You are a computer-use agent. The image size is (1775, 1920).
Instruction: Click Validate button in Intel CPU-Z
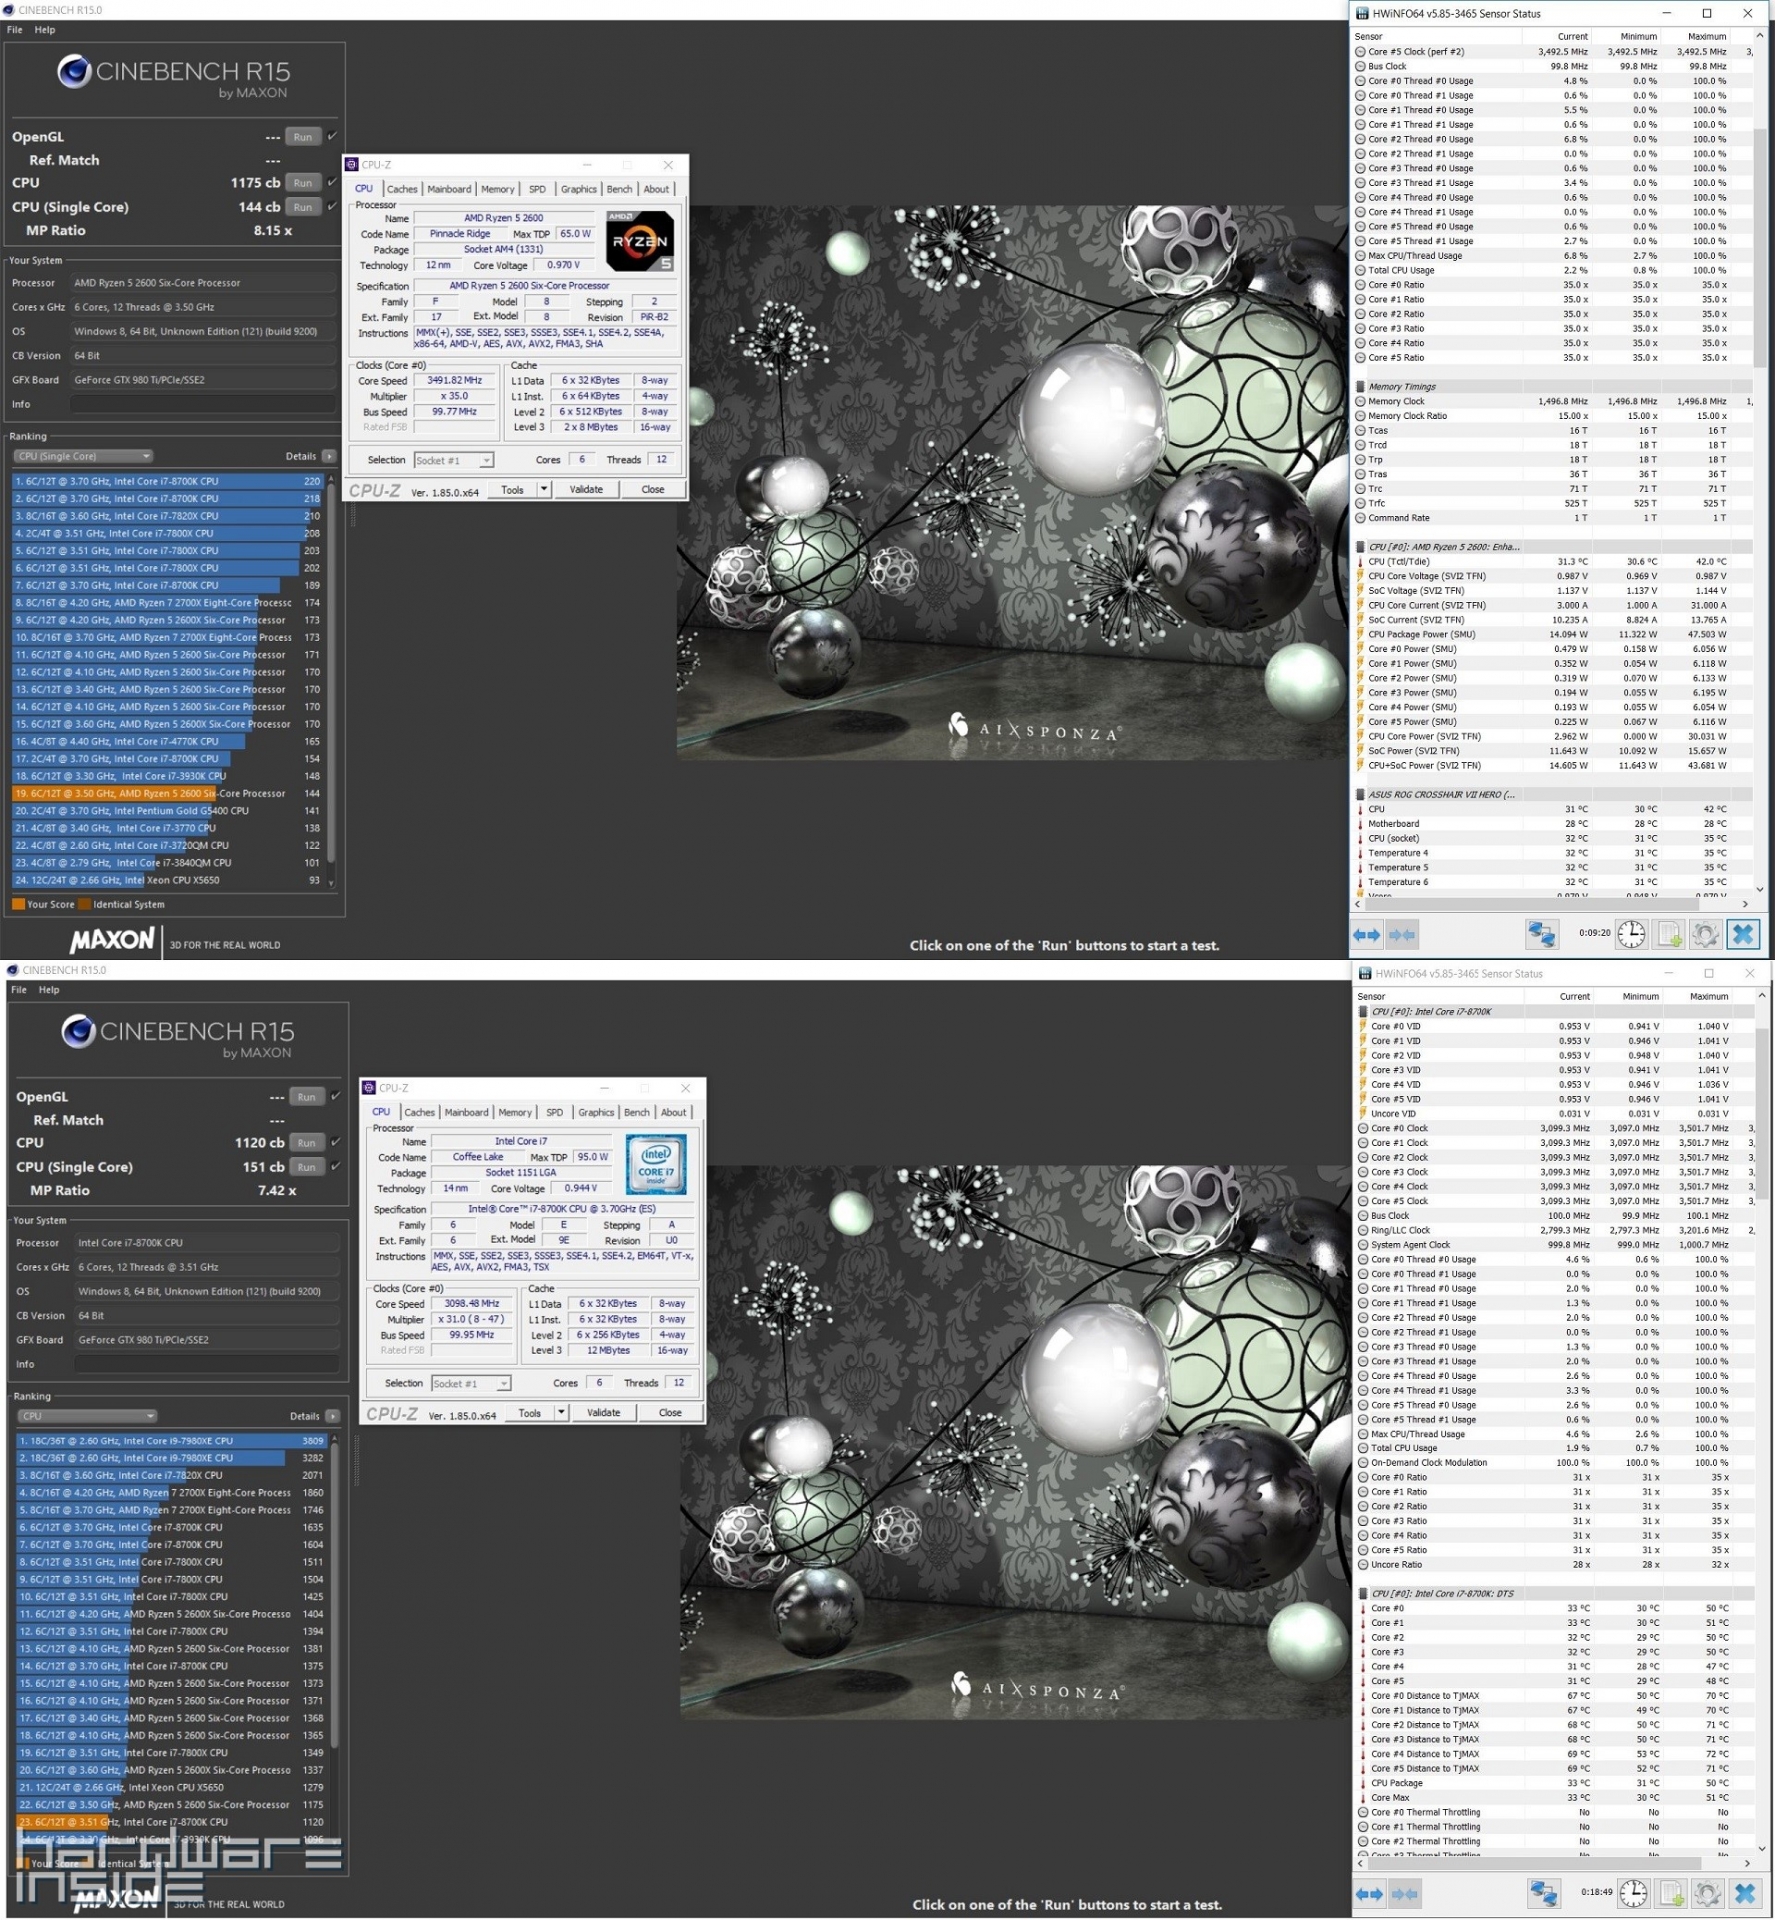[603, 1413]
